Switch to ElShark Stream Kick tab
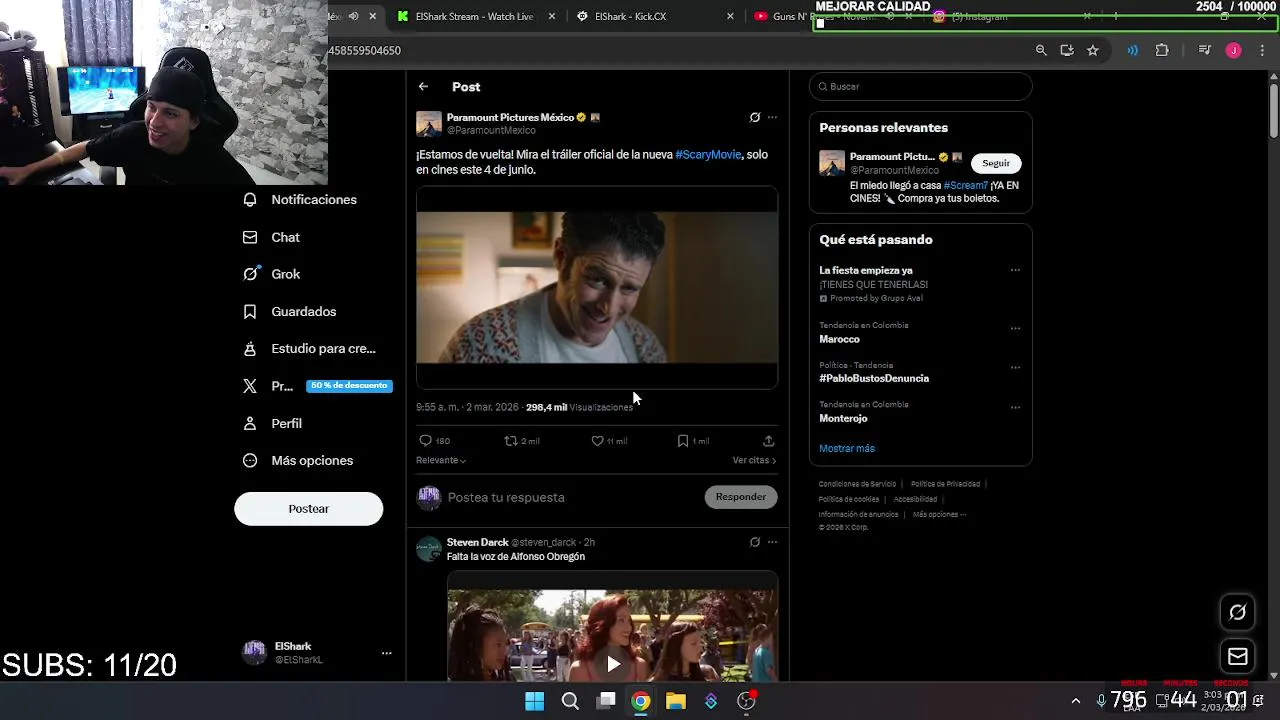The width and height of the screenshot is (1280, 720). click(x=474, y=16)
